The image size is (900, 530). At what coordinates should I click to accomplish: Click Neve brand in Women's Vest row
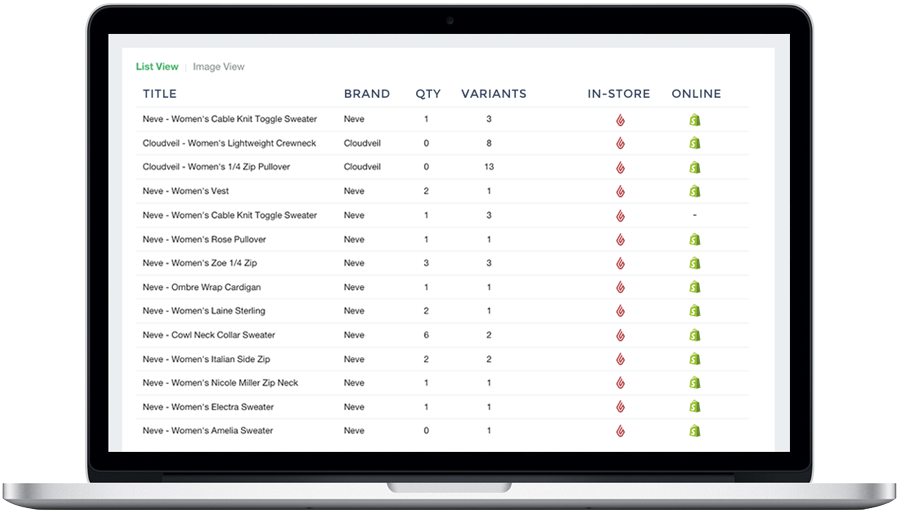click(354, 191)
